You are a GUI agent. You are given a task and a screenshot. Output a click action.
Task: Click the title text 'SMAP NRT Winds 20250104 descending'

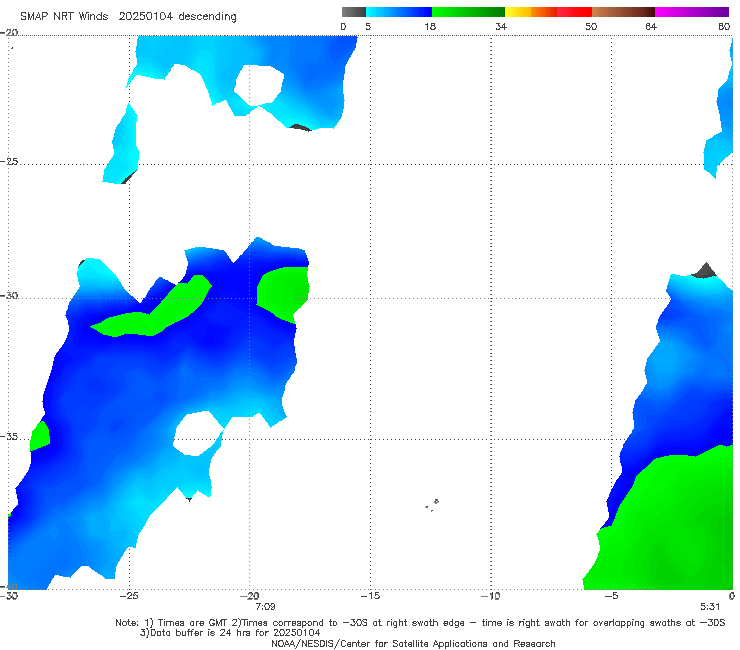click(128, 17)
